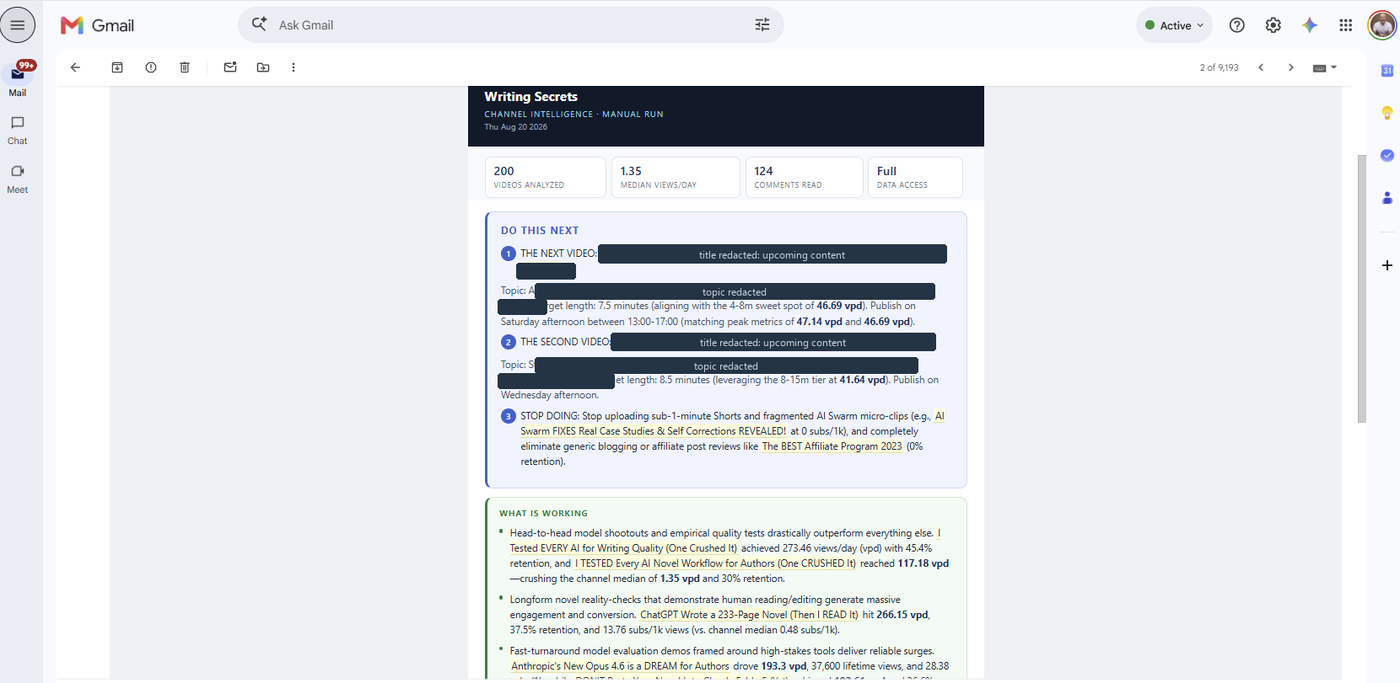The height and width of the screenshot is (683, 1400).
Task: Report this email as spam
Action: tap(151, 67)
